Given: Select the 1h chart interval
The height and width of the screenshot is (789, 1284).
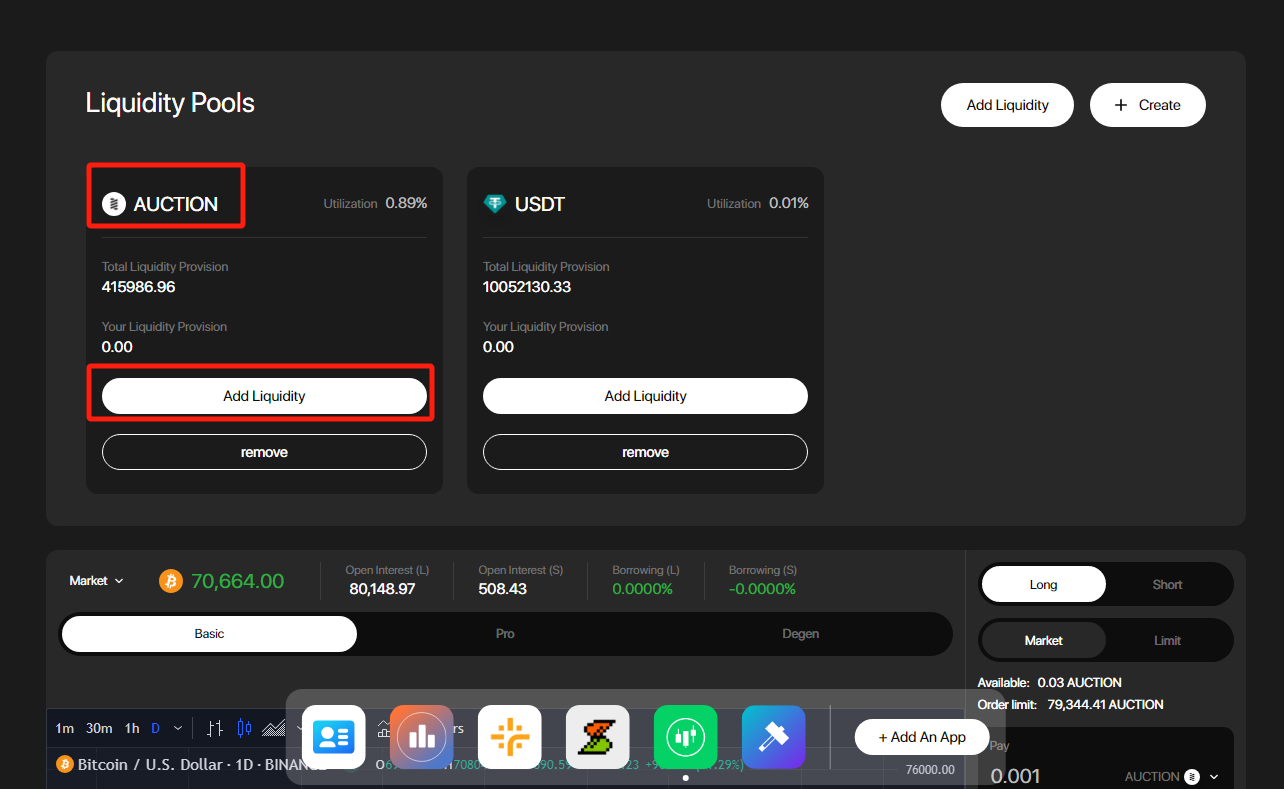Looking at the screenshot, I should click(x=132, y=728).
